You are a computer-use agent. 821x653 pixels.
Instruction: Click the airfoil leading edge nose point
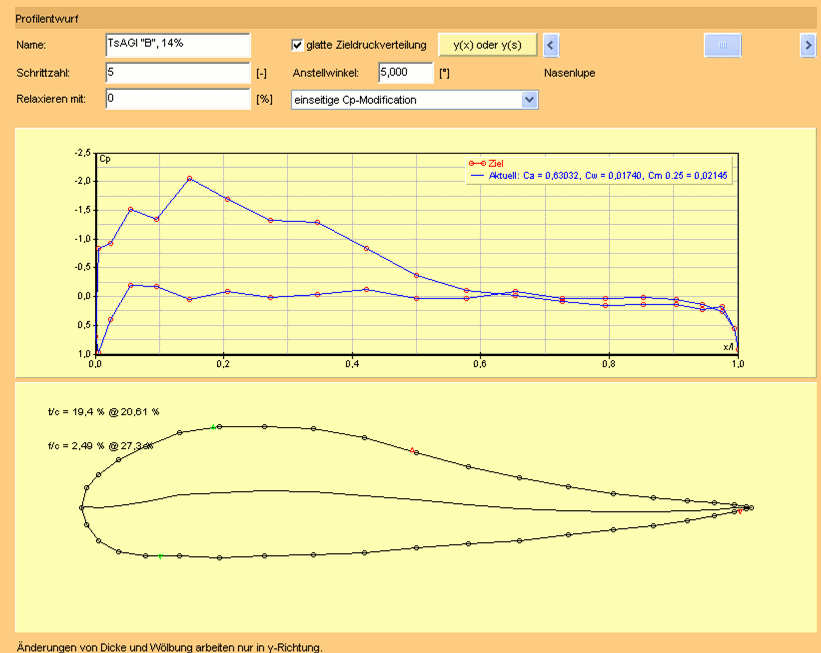click(x=82, y=507)
